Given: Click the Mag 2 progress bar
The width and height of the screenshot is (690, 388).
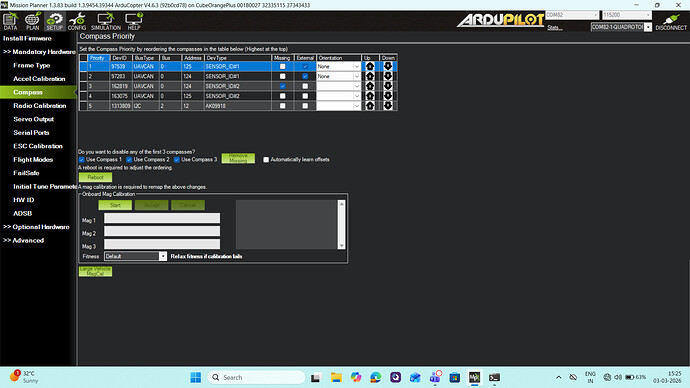Looking at the screenshot, I should [x=162, y=231].
